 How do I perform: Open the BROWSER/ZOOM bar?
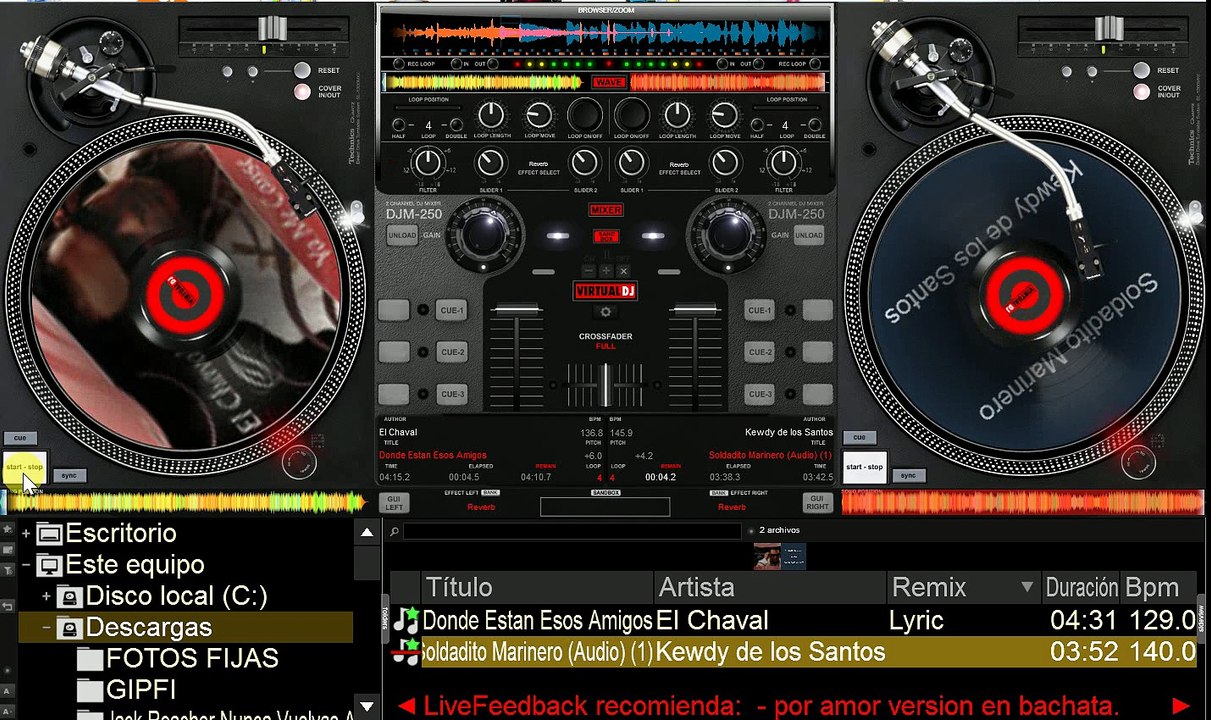click(x=606, y=10)
